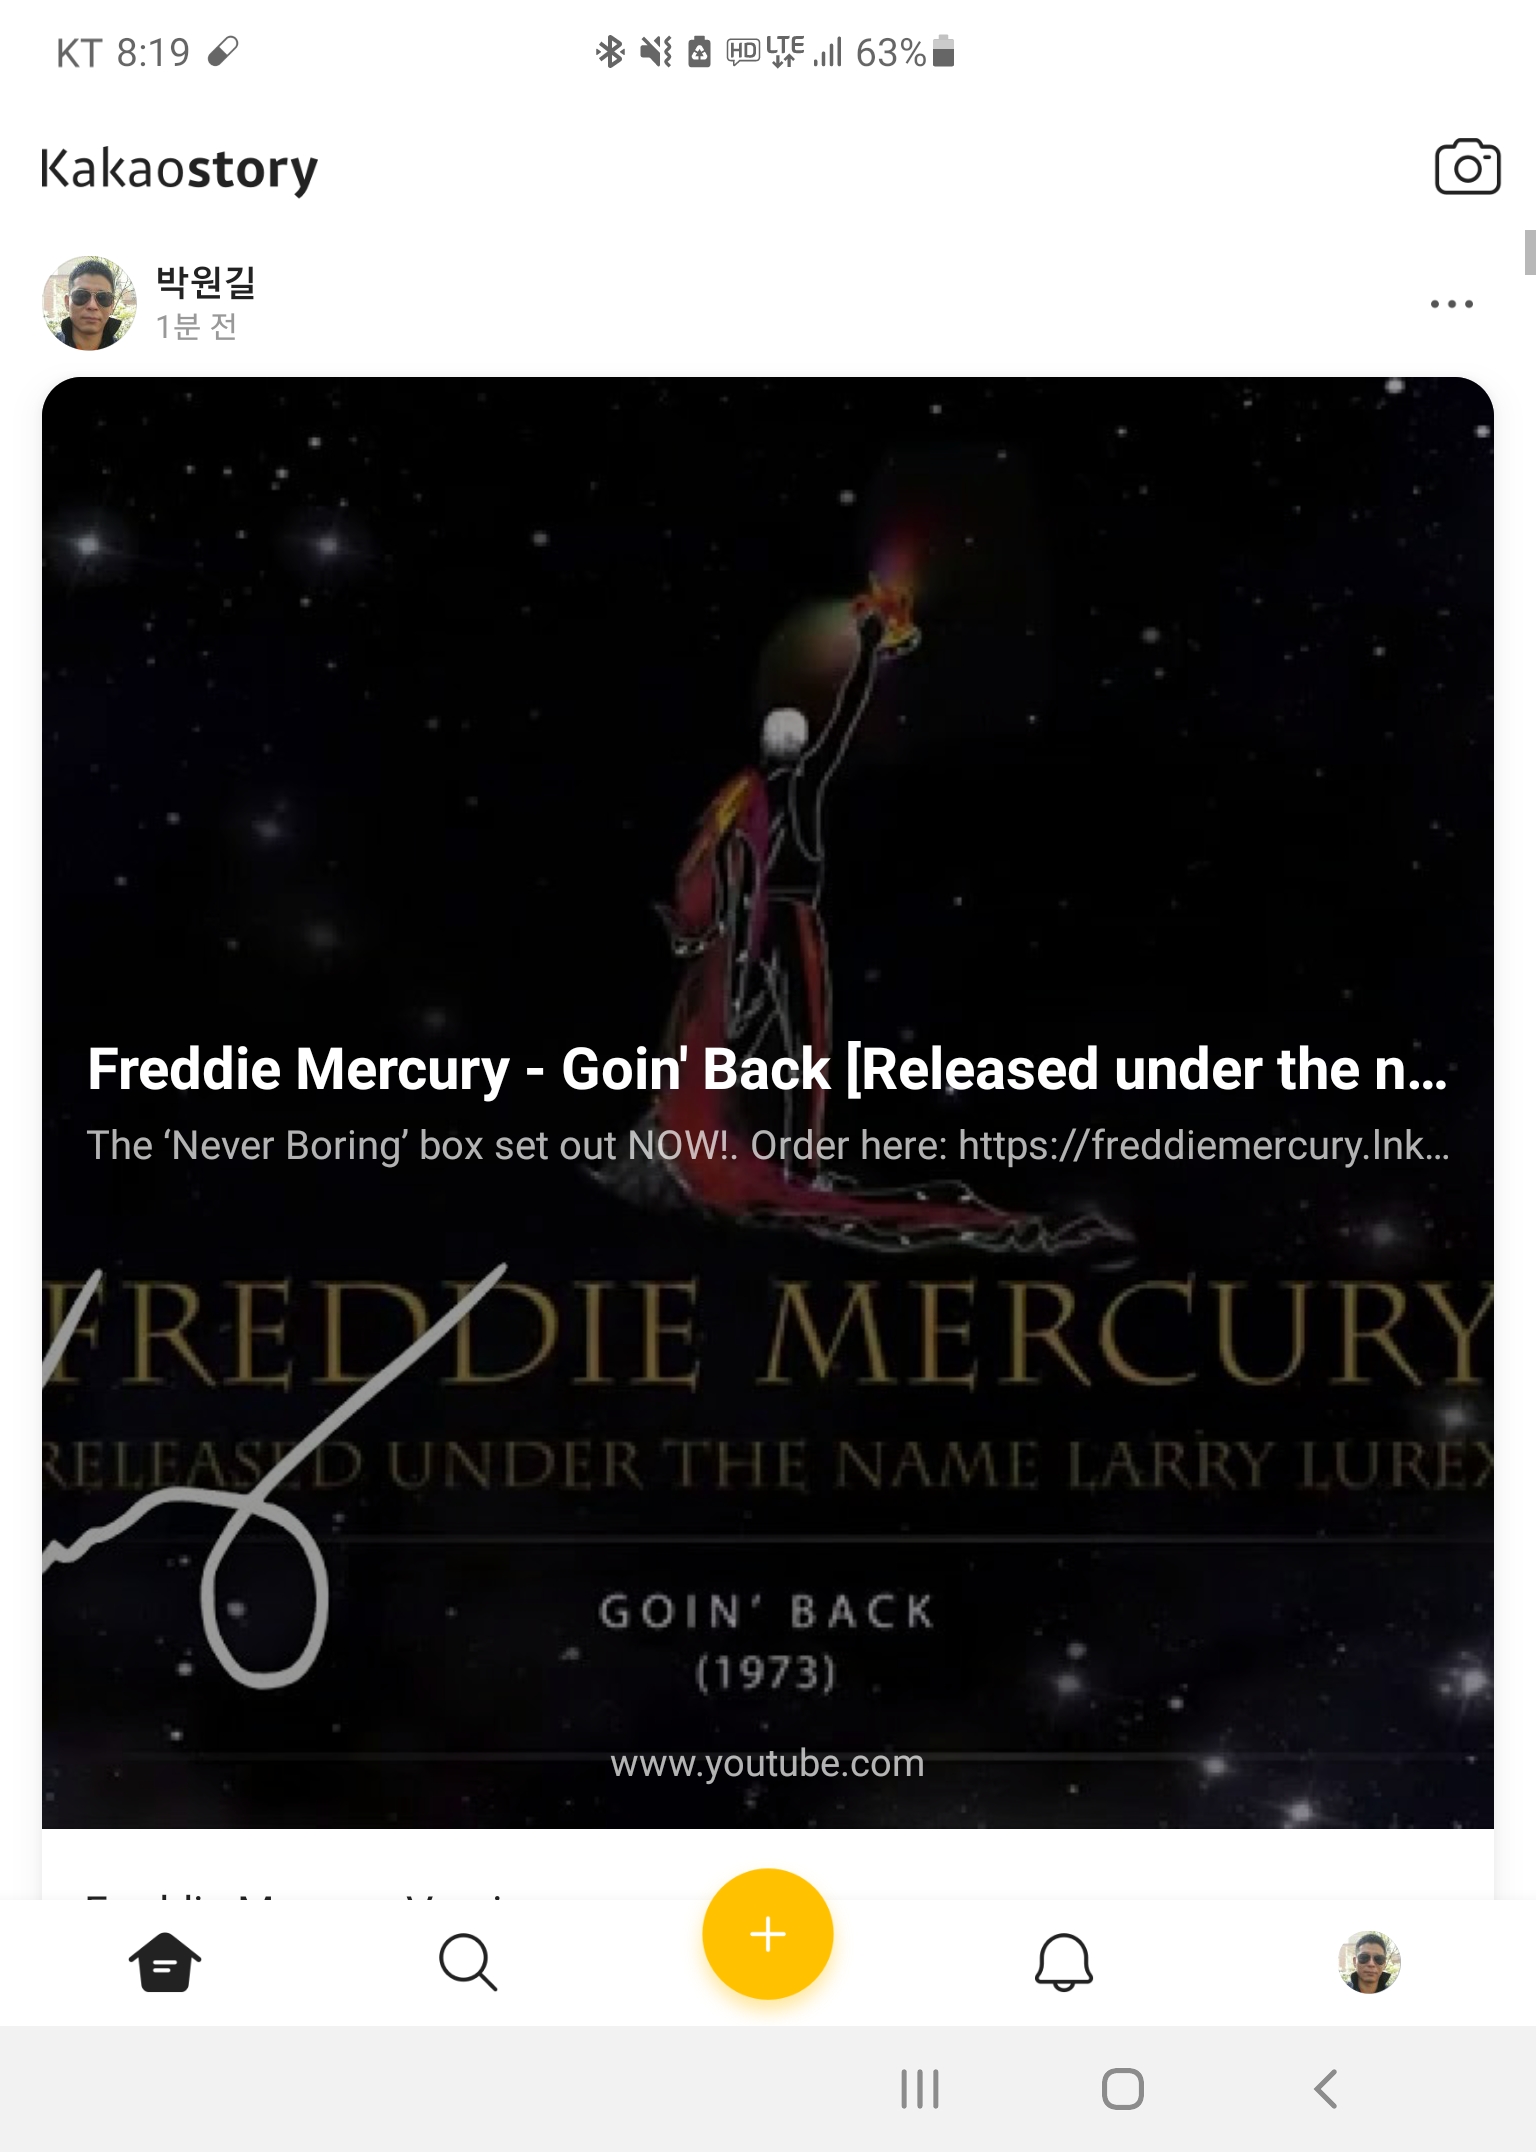Open the camera icon in header
This screenshot has height=2152, width=1536.
[1467, 167]
